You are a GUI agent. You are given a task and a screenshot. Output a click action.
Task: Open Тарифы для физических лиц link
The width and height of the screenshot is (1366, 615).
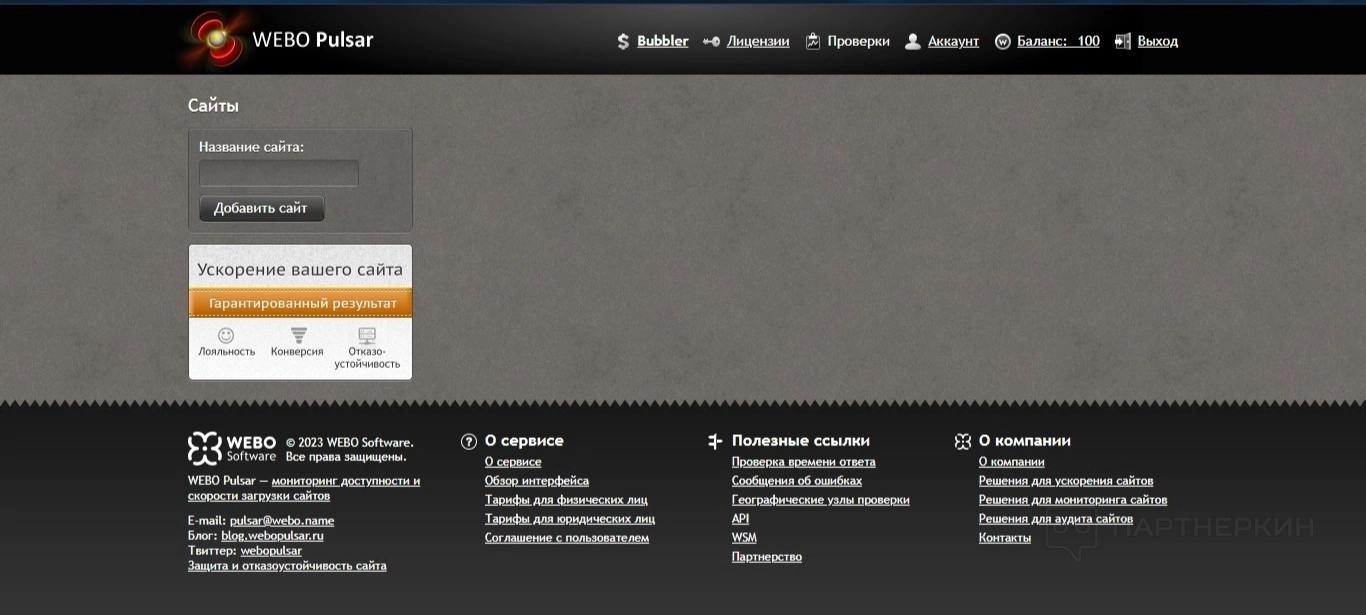pyautogui.click(x=566, y=500)
